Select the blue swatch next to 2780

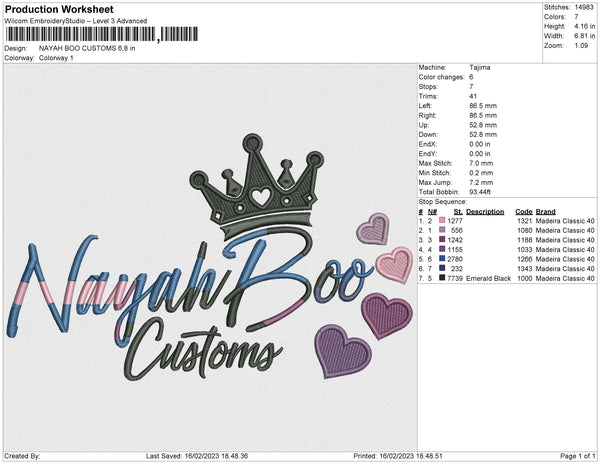tap(442, 259)
